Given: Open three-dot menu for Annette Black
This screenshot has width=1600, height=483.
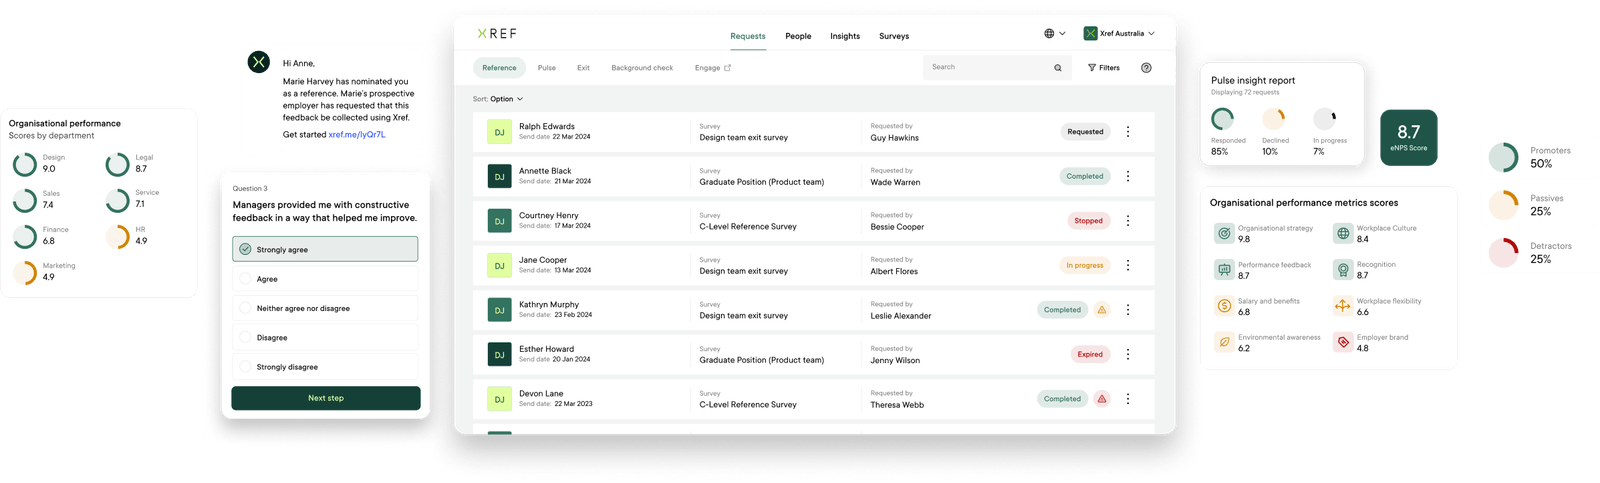Looking at the screenshot, I should click(1128, 176).
